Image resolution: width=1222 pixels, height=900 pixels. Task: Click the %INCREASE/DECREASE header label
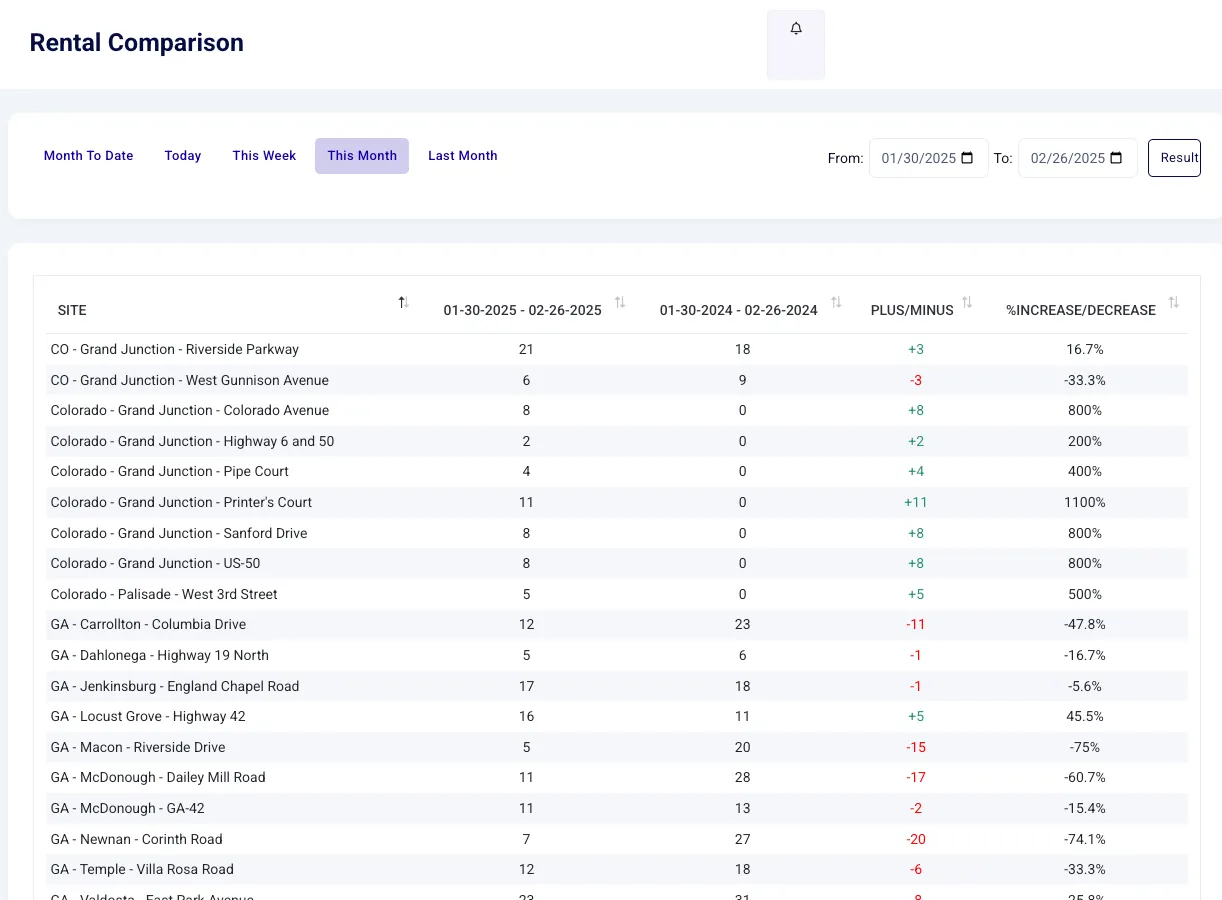pyautogui.click(x=1081, y=310)
